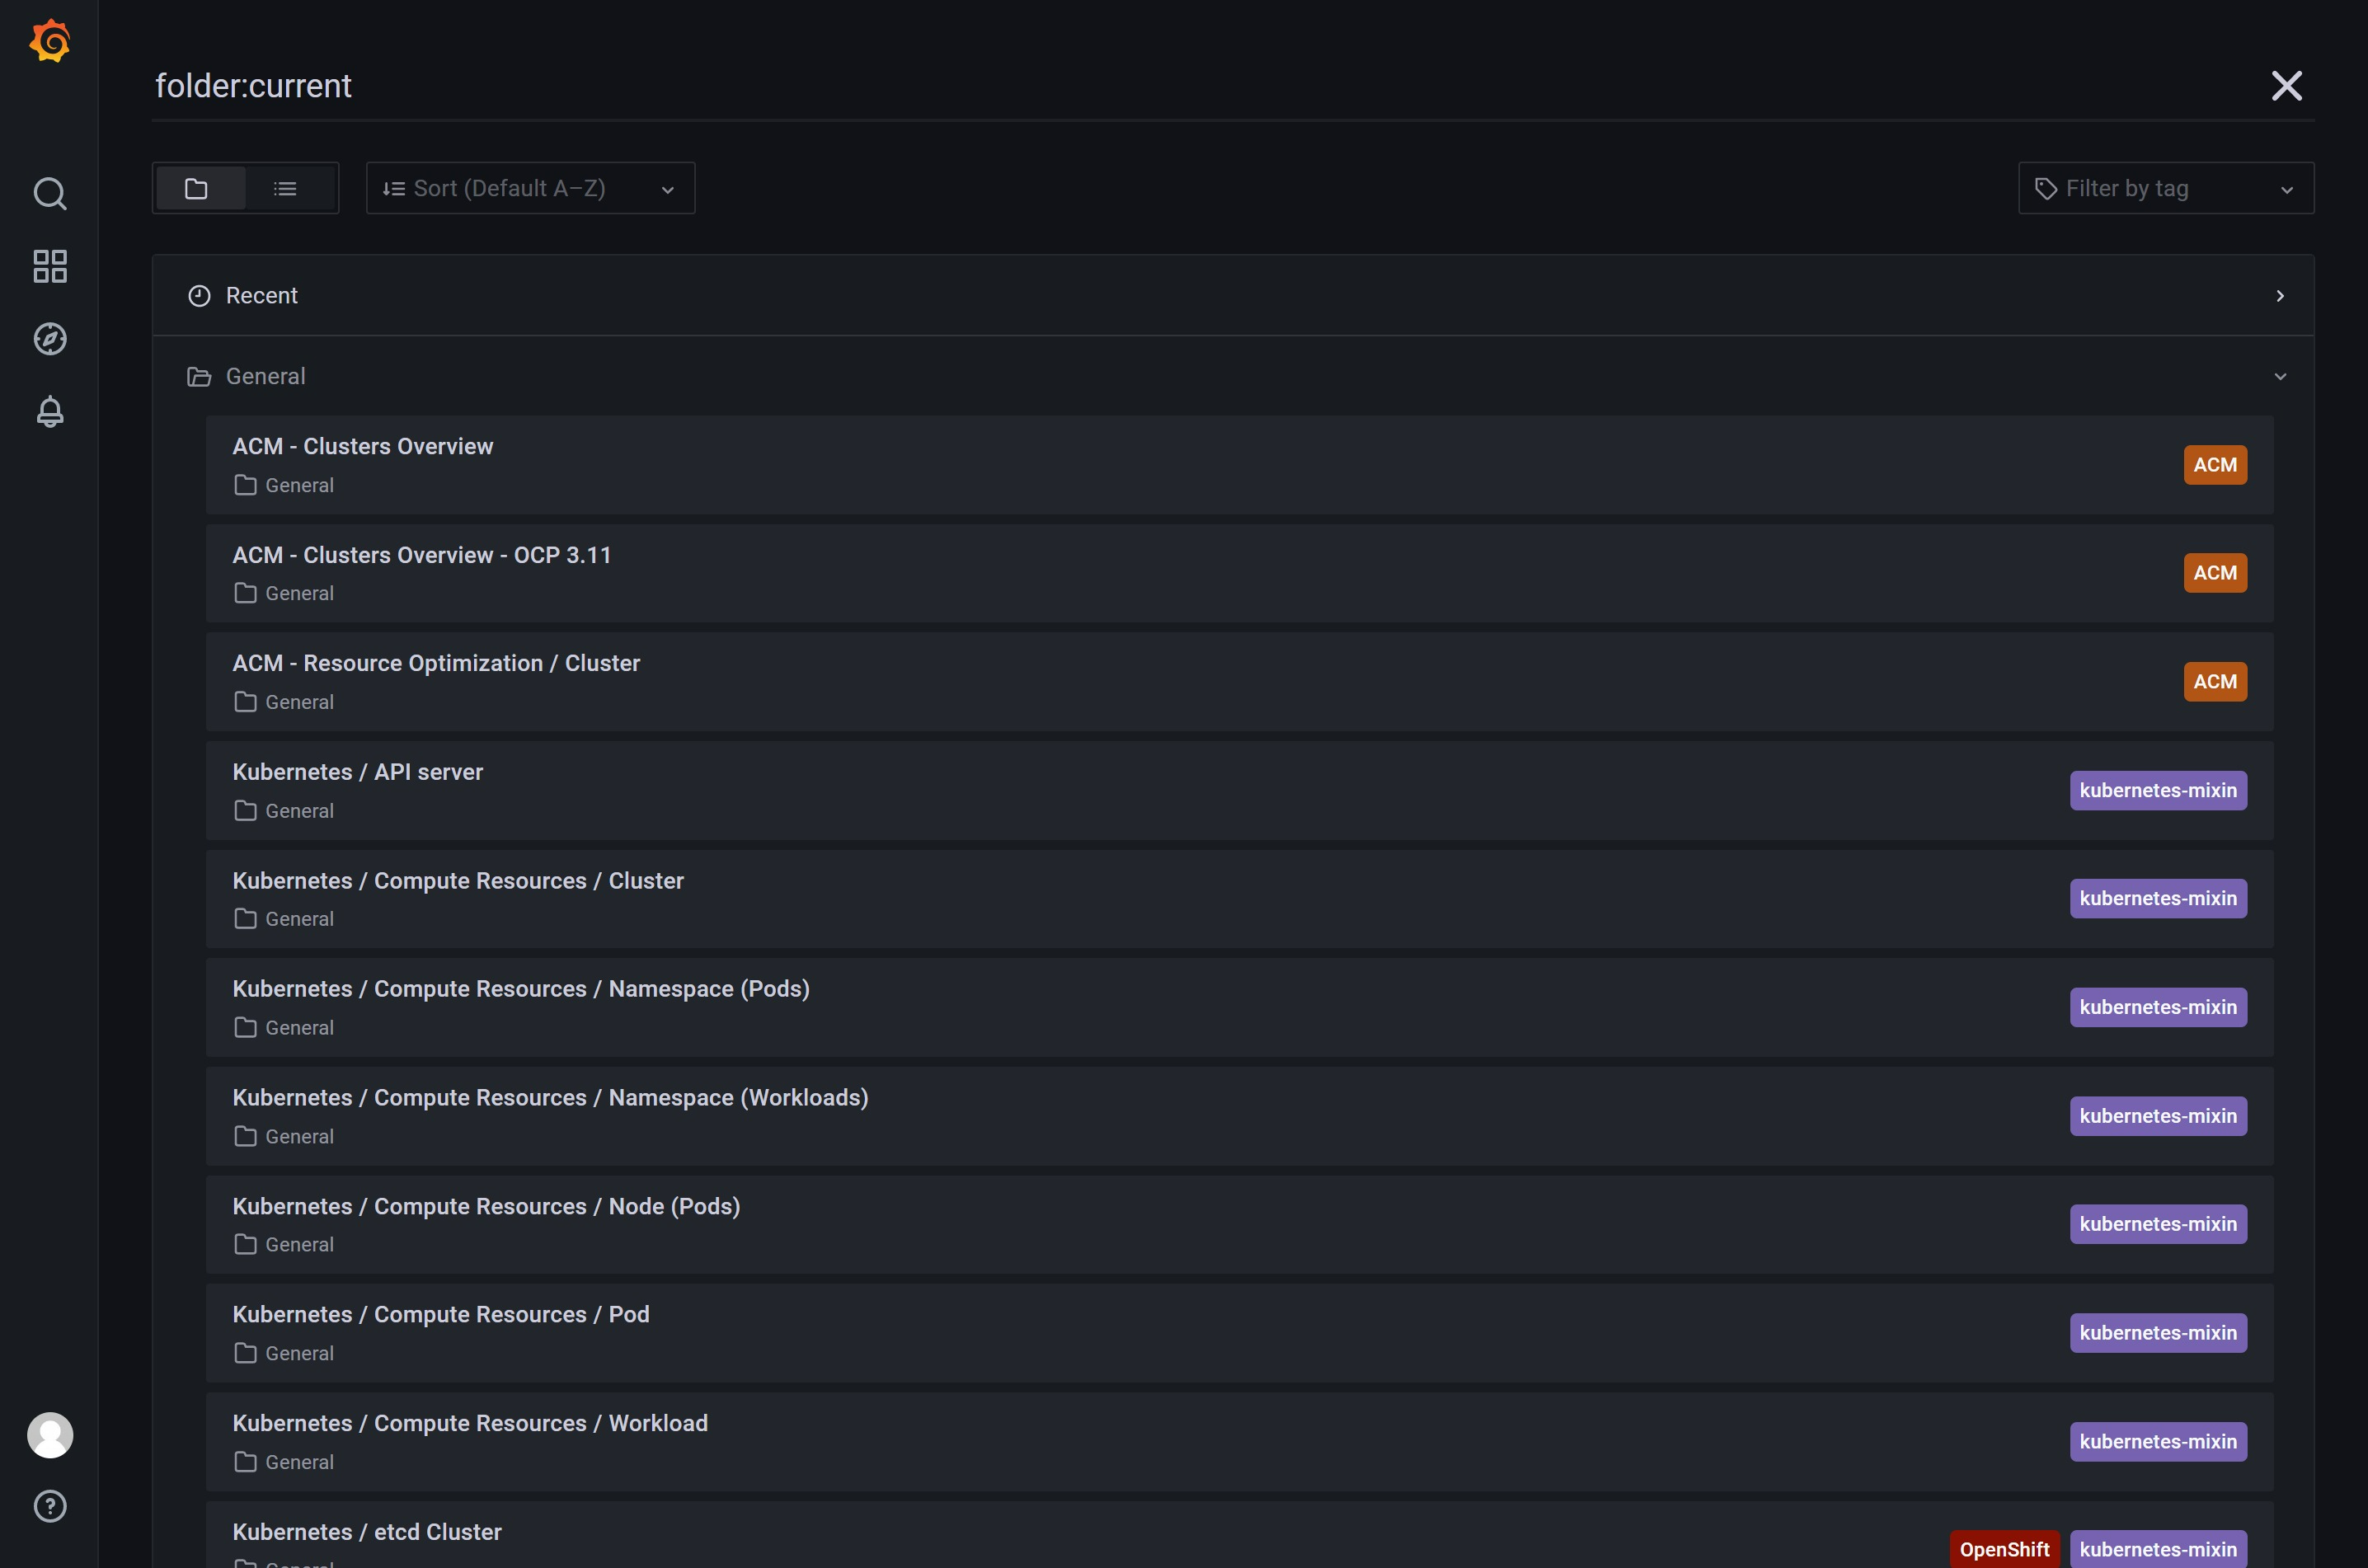The width and height of the screenshot is (2368, 1568).
Task: Open the Sort (Default A–Z) dropdown
Action: click(530, 188)
